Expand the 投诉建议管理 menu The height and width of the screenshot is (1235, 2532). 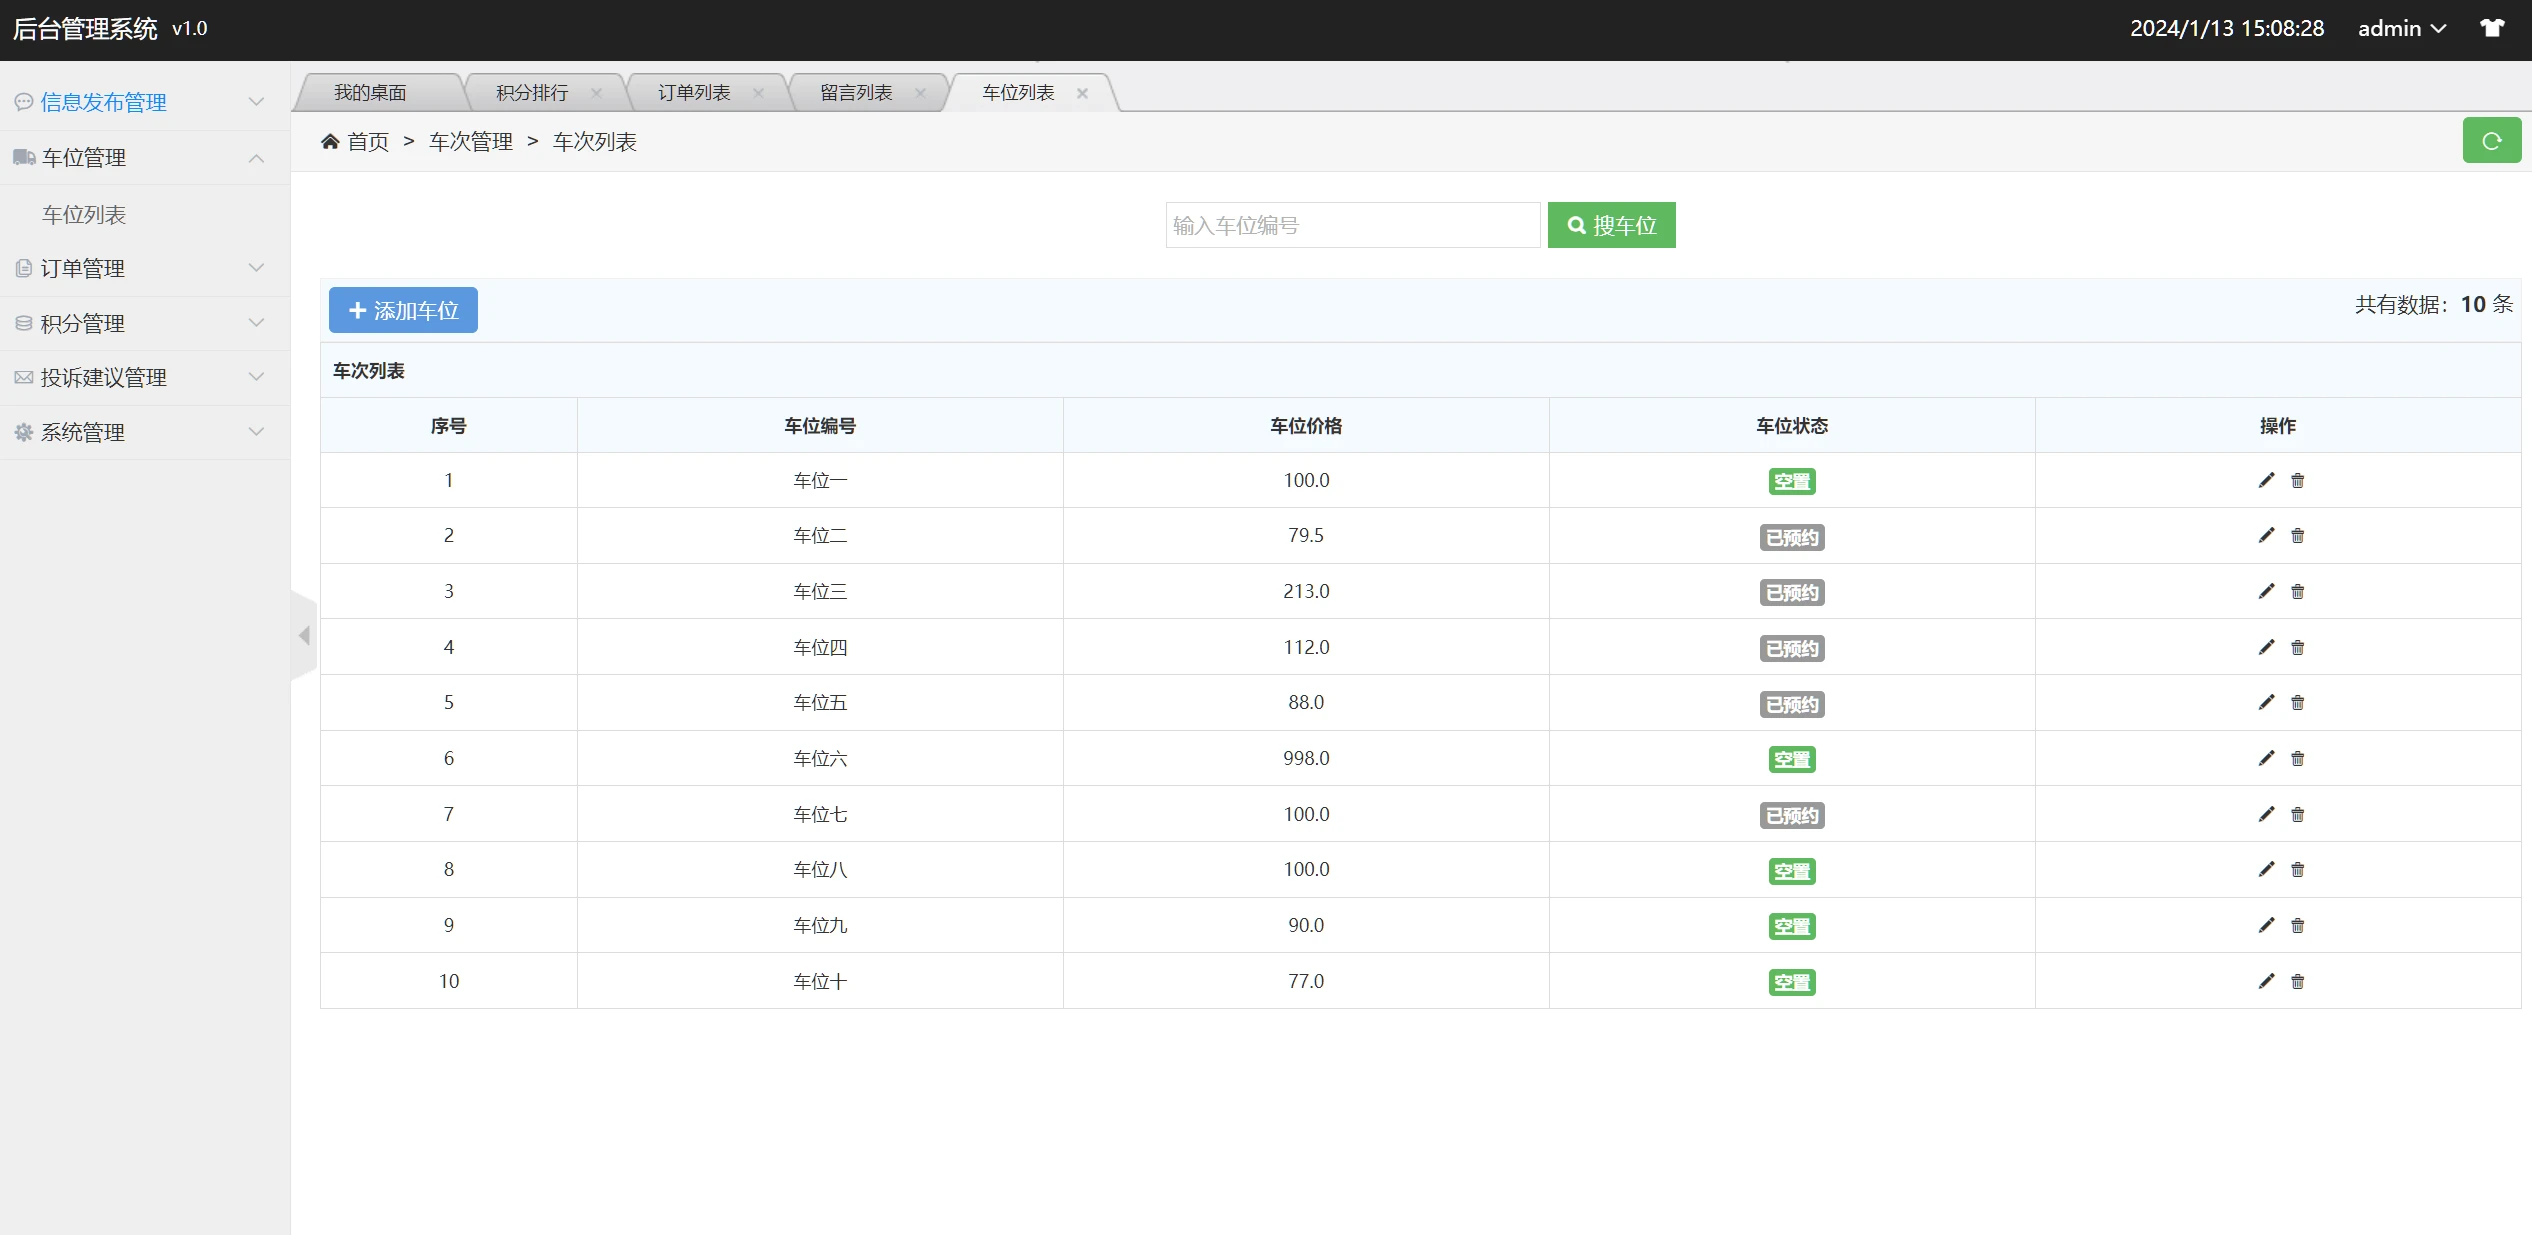(145, 378)
